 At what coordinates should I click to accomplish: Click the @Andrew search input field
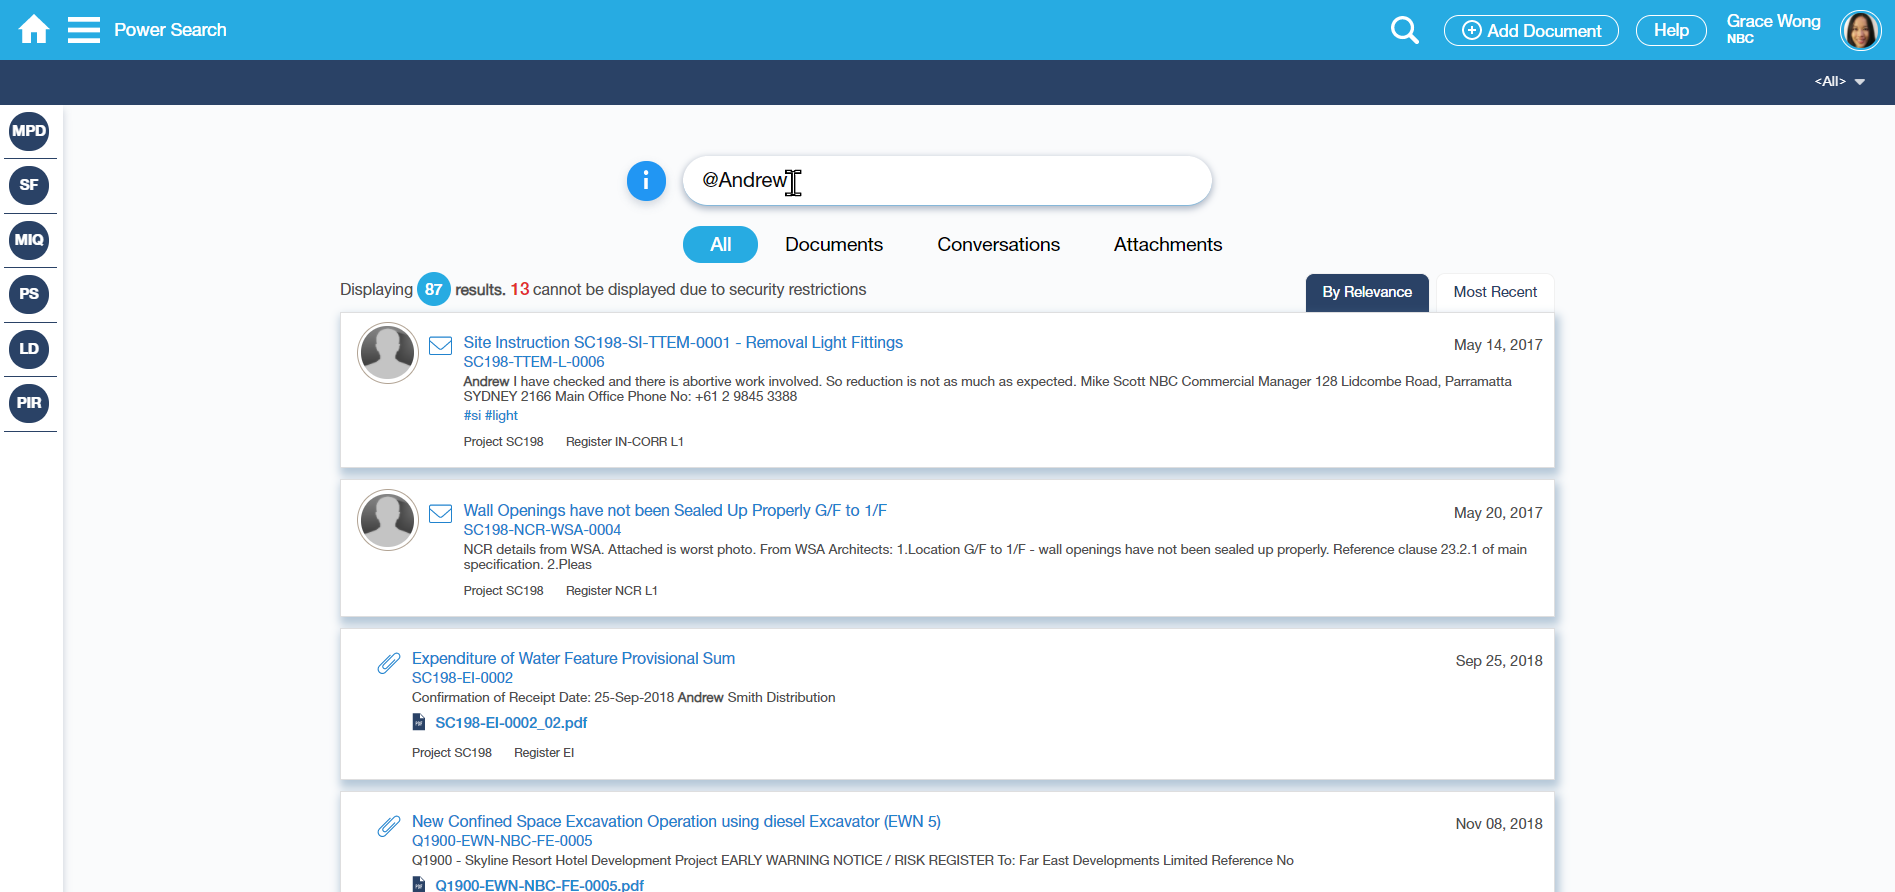click(946, 181)
